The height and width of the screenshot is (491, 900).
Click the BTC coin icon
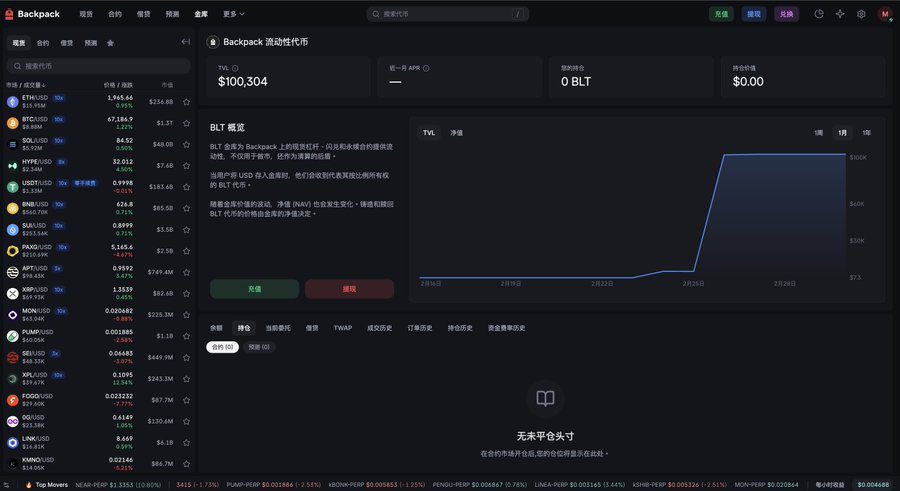13,123
